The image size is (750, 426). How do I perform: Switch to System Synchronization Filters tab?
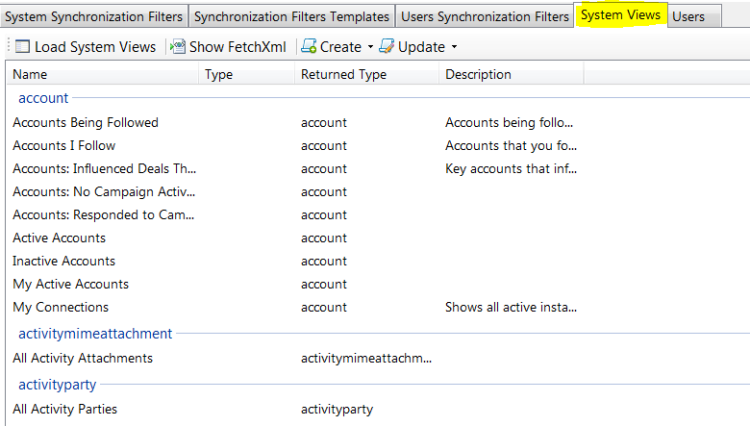[x=94, y=17]
